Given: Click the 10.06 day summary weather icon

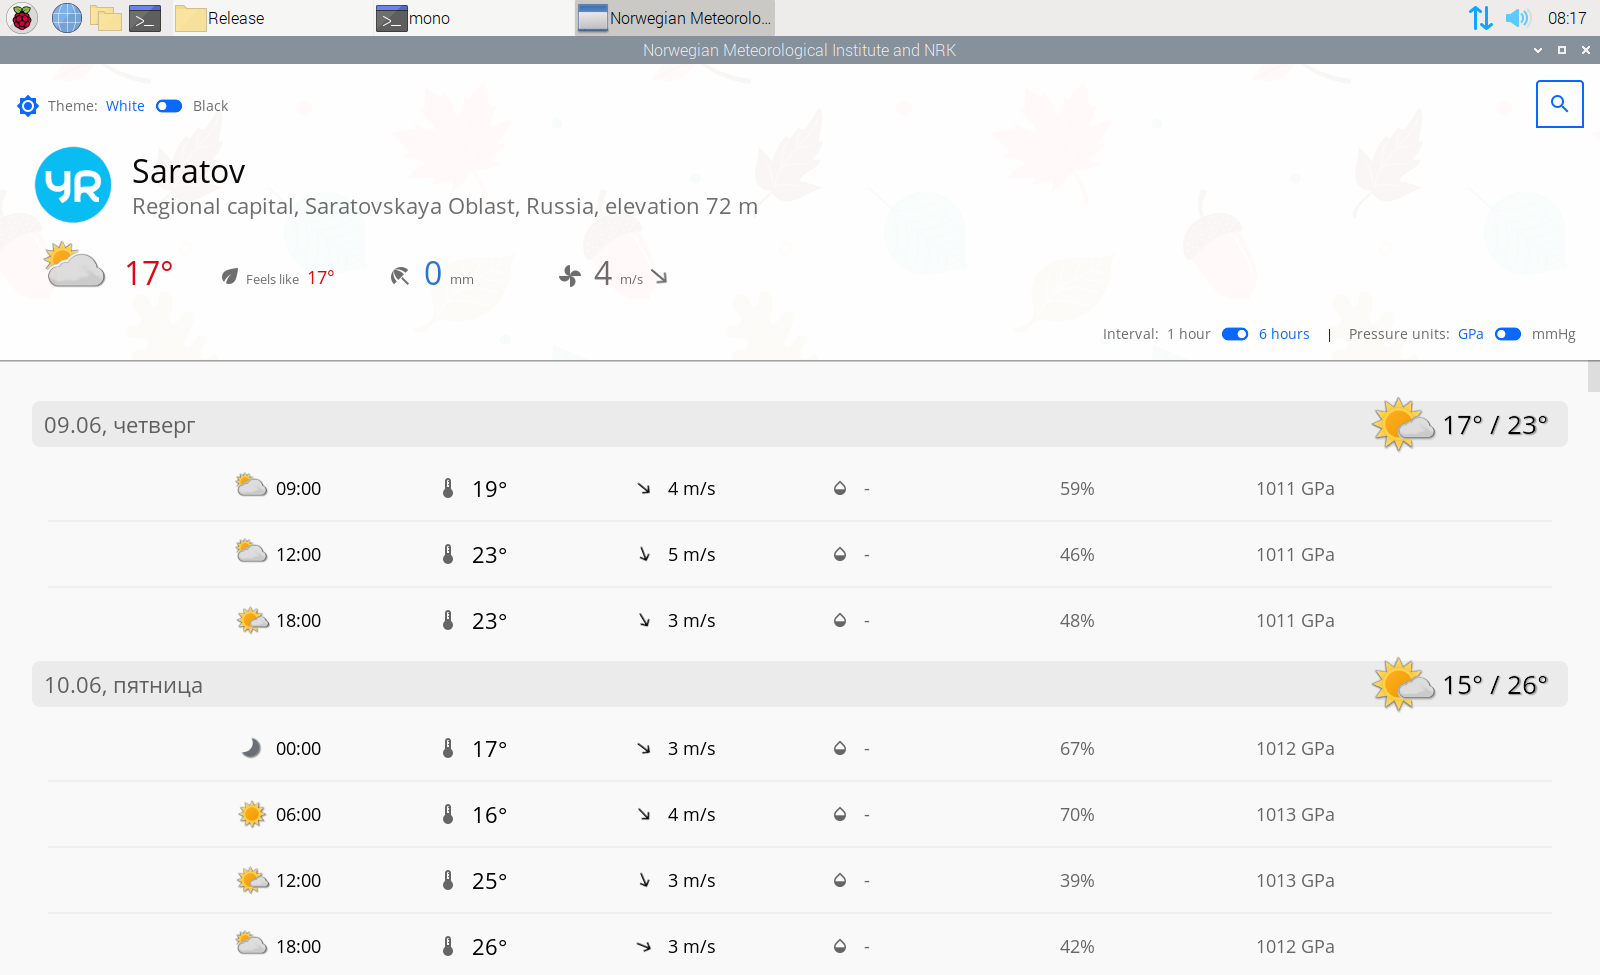Looking at the screenshot, I should click(1403, 684).
